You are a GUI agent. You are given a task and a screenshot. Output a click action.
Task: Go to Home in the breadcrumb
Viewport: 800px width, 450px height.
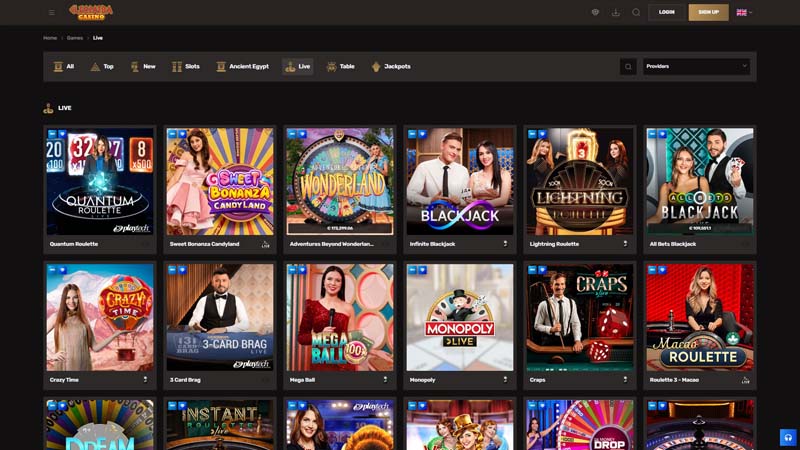tap(50, 38)
